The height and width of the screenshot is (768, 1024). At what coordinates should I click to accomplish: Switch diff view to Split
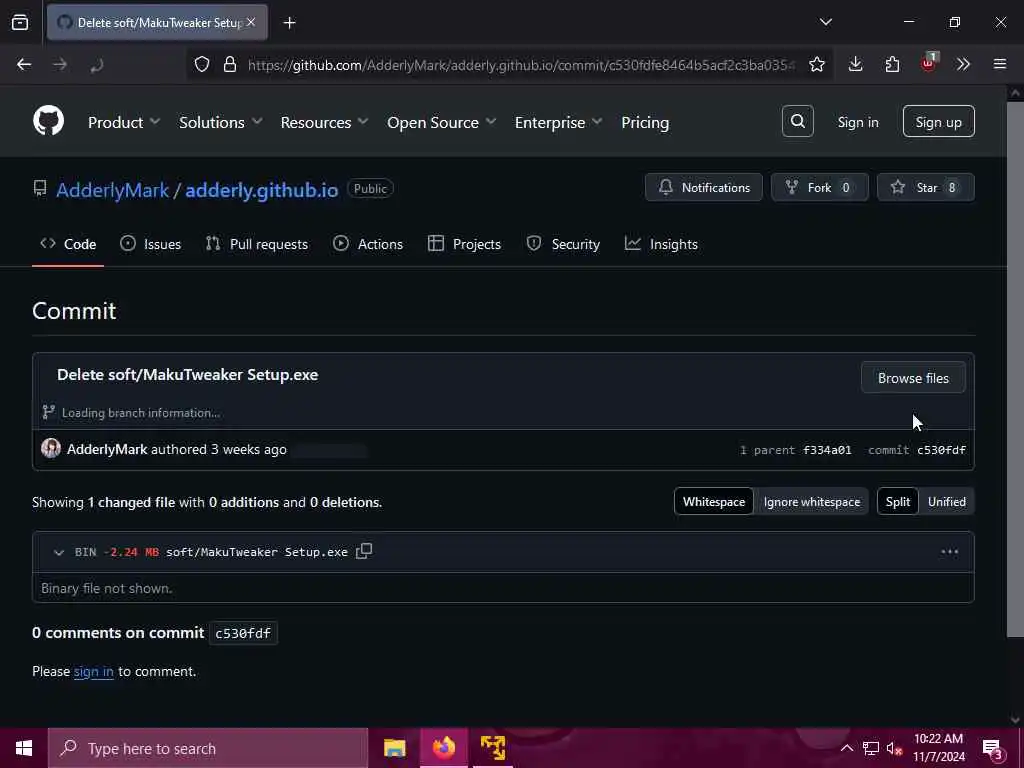click(897, 502)
